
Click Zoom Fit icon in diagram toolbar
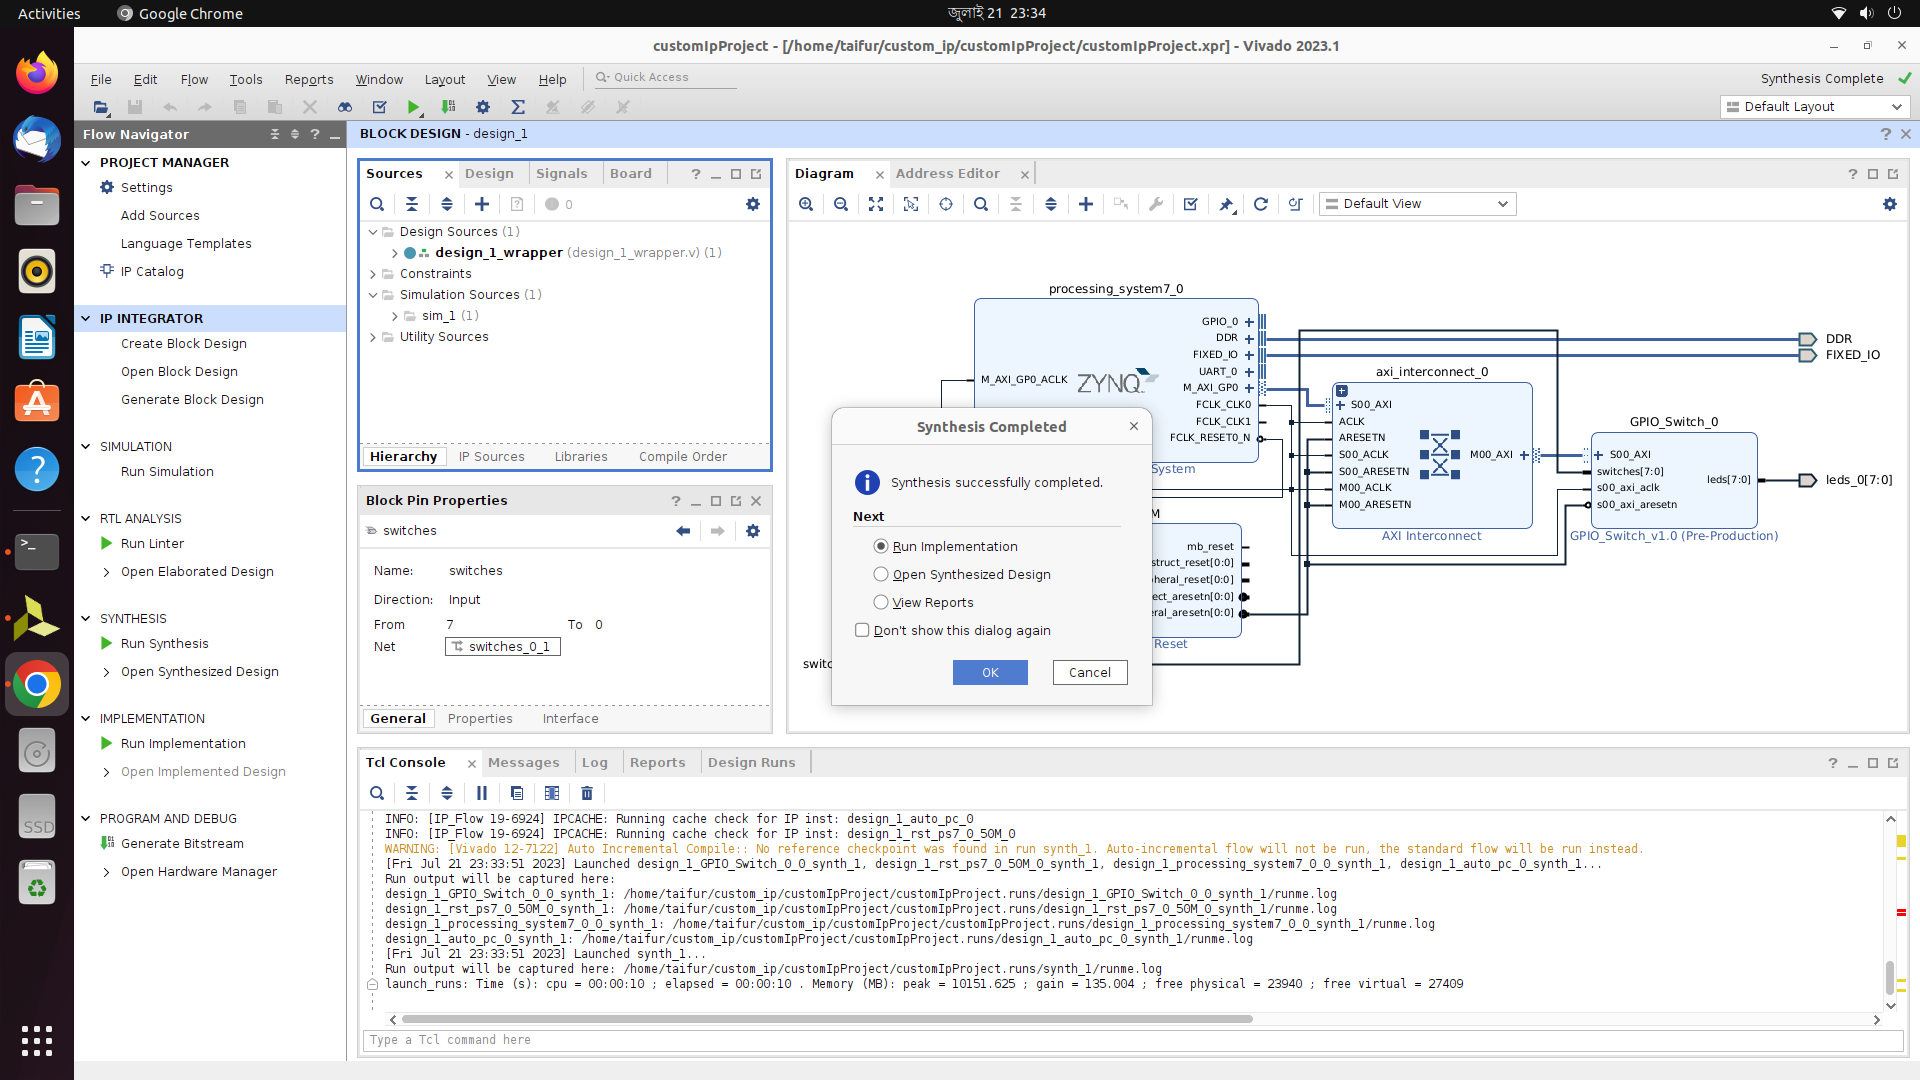click(876, 204)
